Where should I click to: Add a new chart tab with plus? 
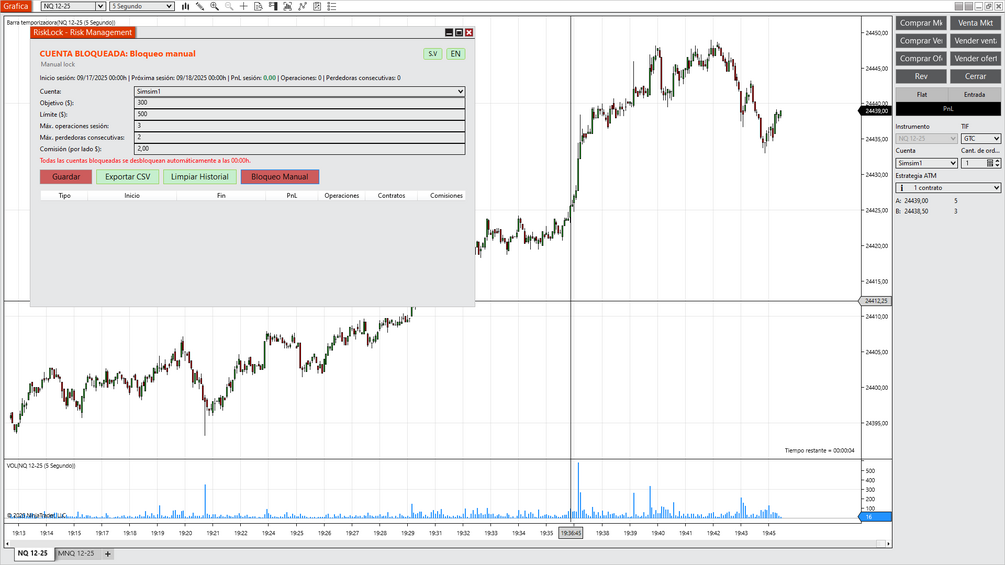pos(108,553)
